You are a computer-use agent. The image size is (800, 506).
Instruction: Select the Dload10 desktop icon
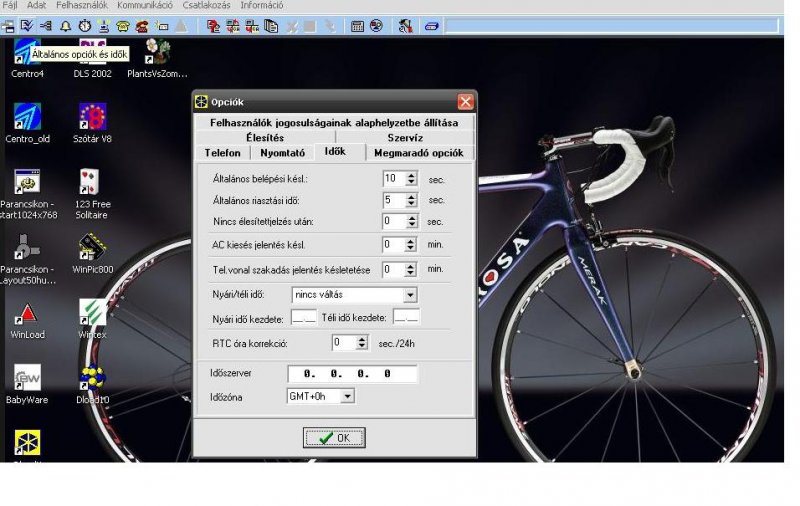coord(92,385)
